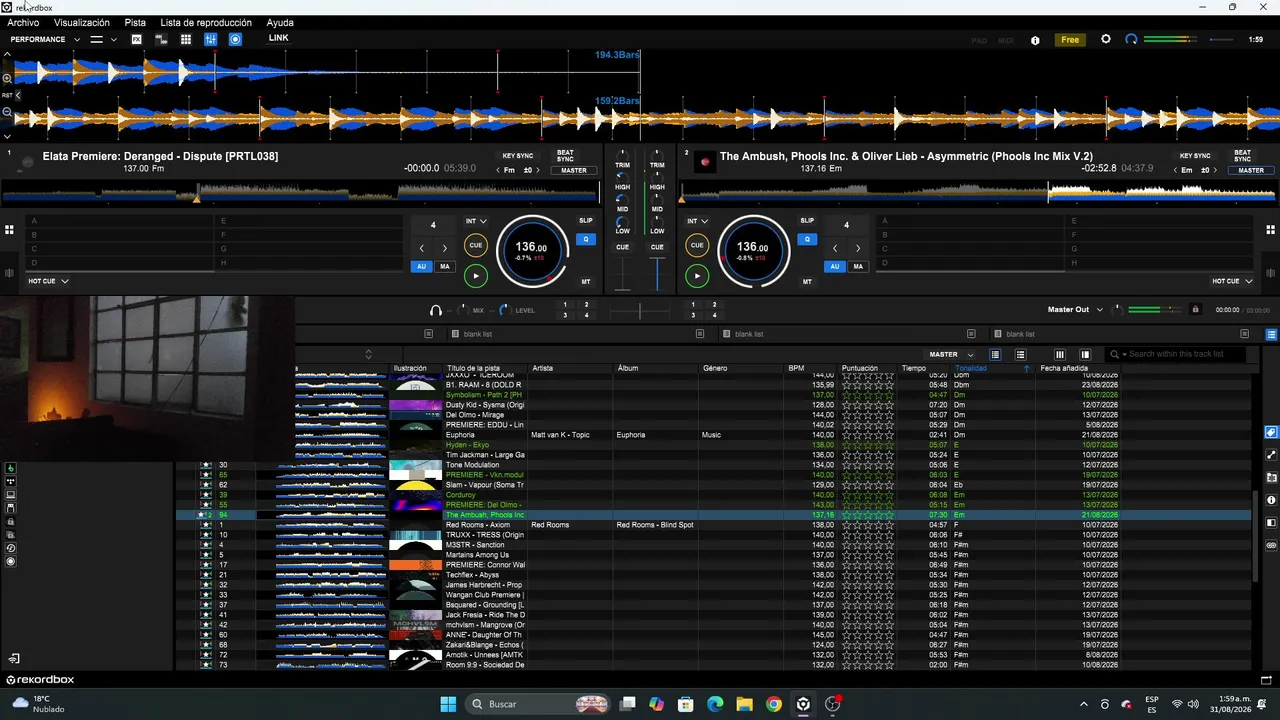
Task: Toggle BEAT SYNC on deck 1
Action: (565, 156)
